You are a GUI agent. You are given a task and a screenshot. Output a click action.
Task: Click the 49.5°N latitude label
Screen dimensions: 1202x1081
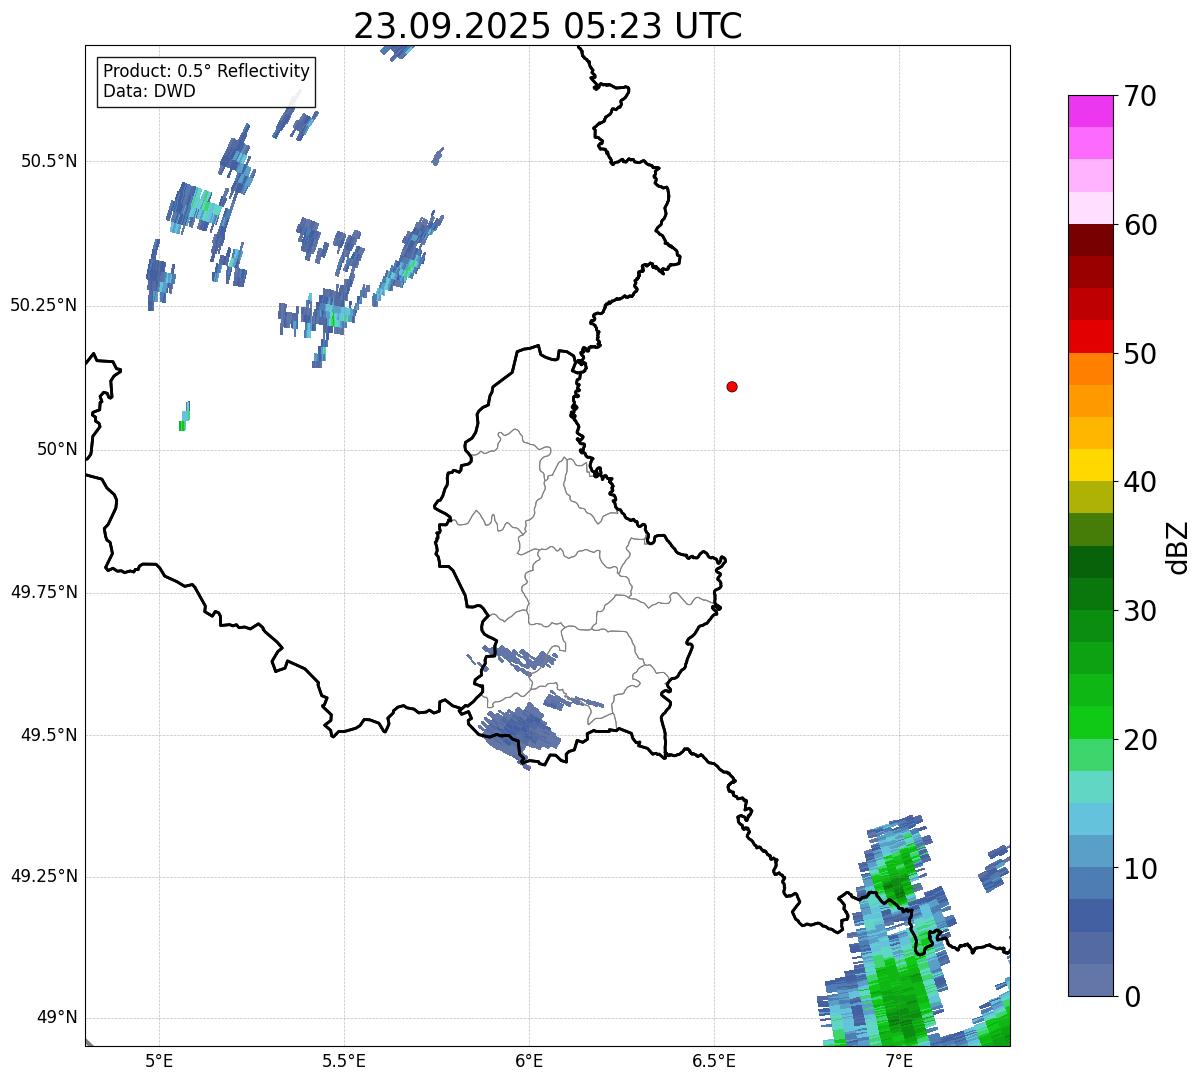point(49,735)
